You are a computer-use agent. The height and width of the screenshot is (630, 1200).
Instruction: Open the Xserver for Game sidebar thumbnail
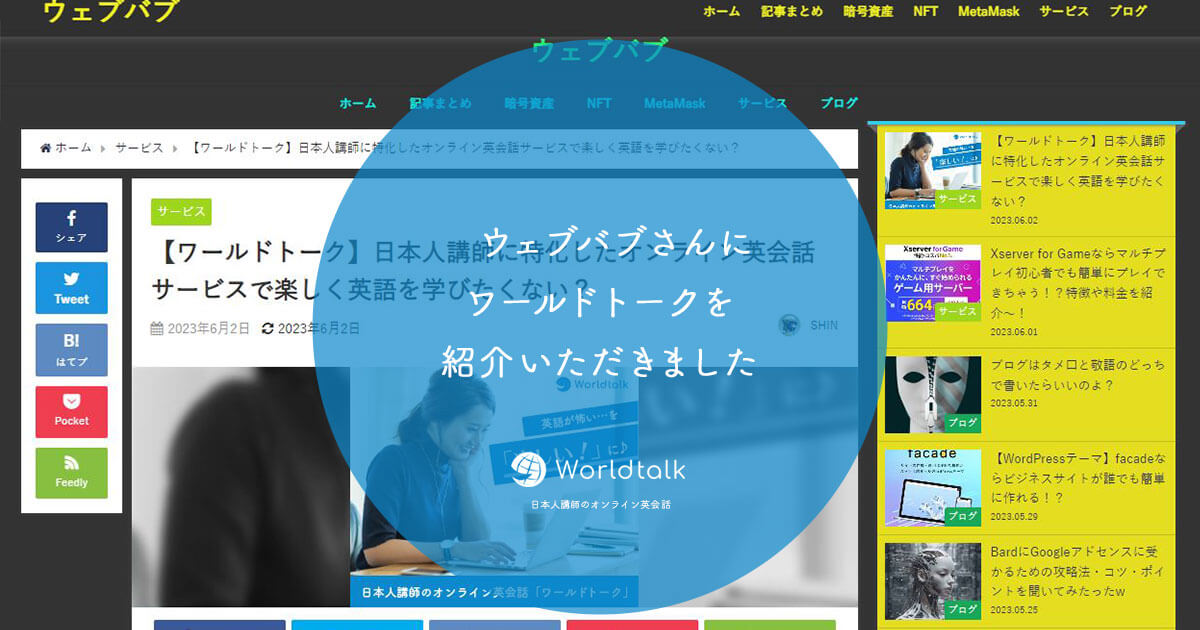click(933, 283)
